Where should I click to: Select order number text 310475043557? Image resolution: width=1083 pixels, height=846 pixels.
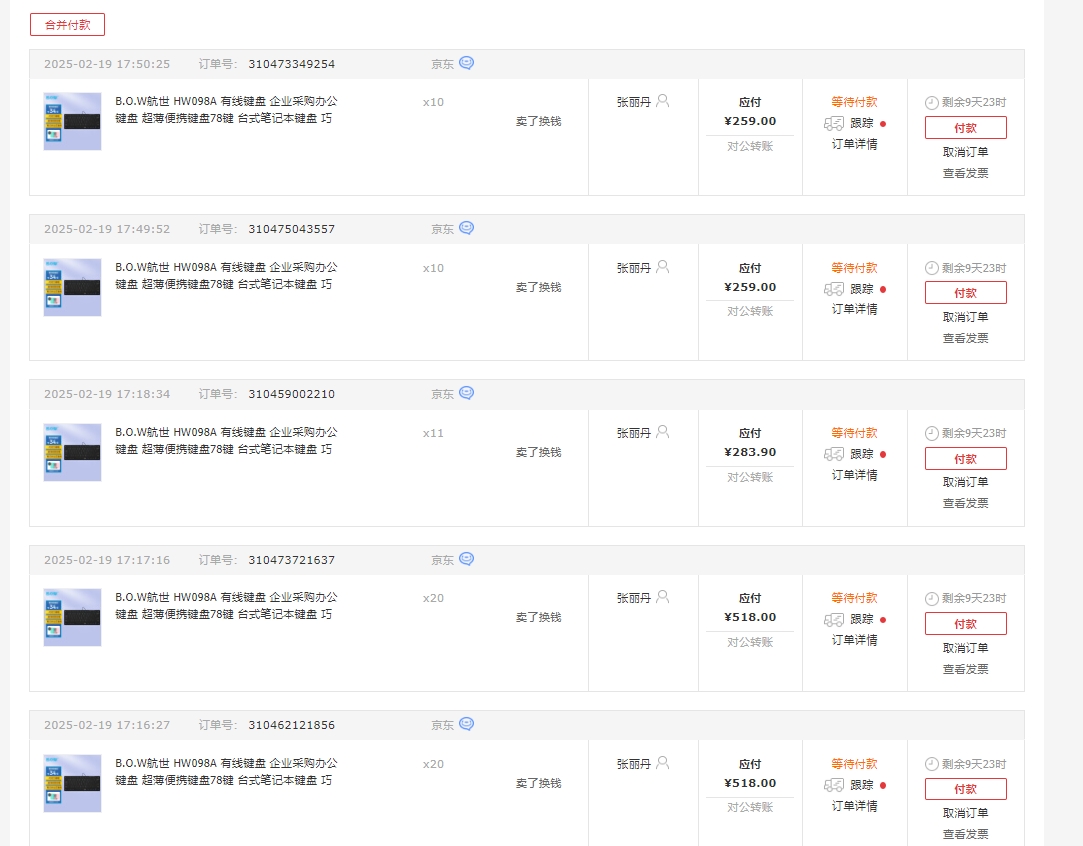tap(291, 229)
